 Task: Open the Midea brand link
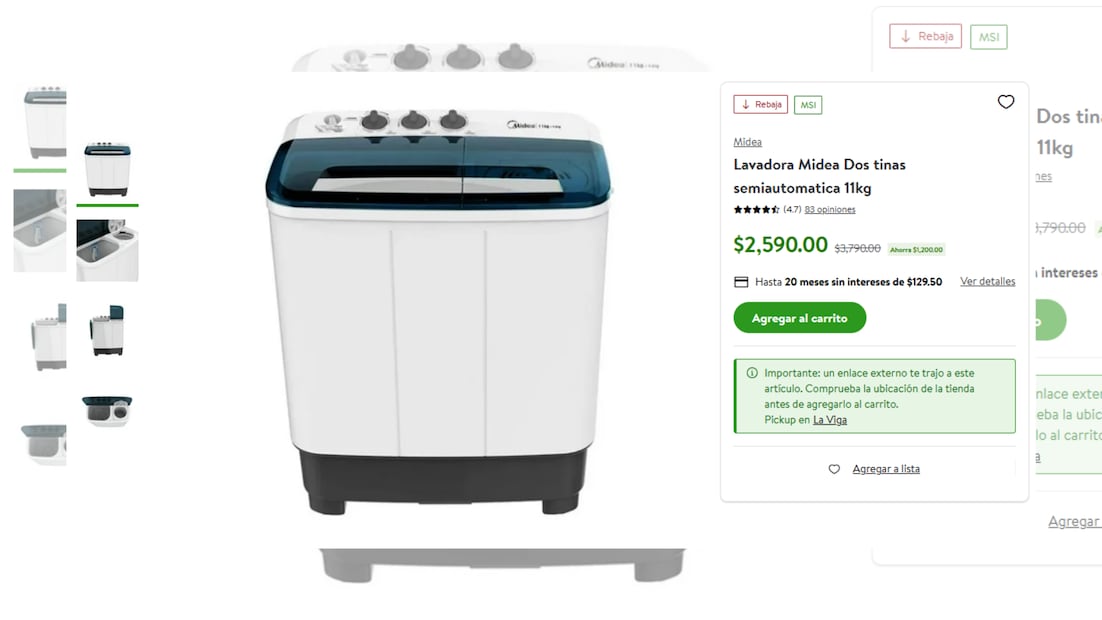[x=747, y=142]
